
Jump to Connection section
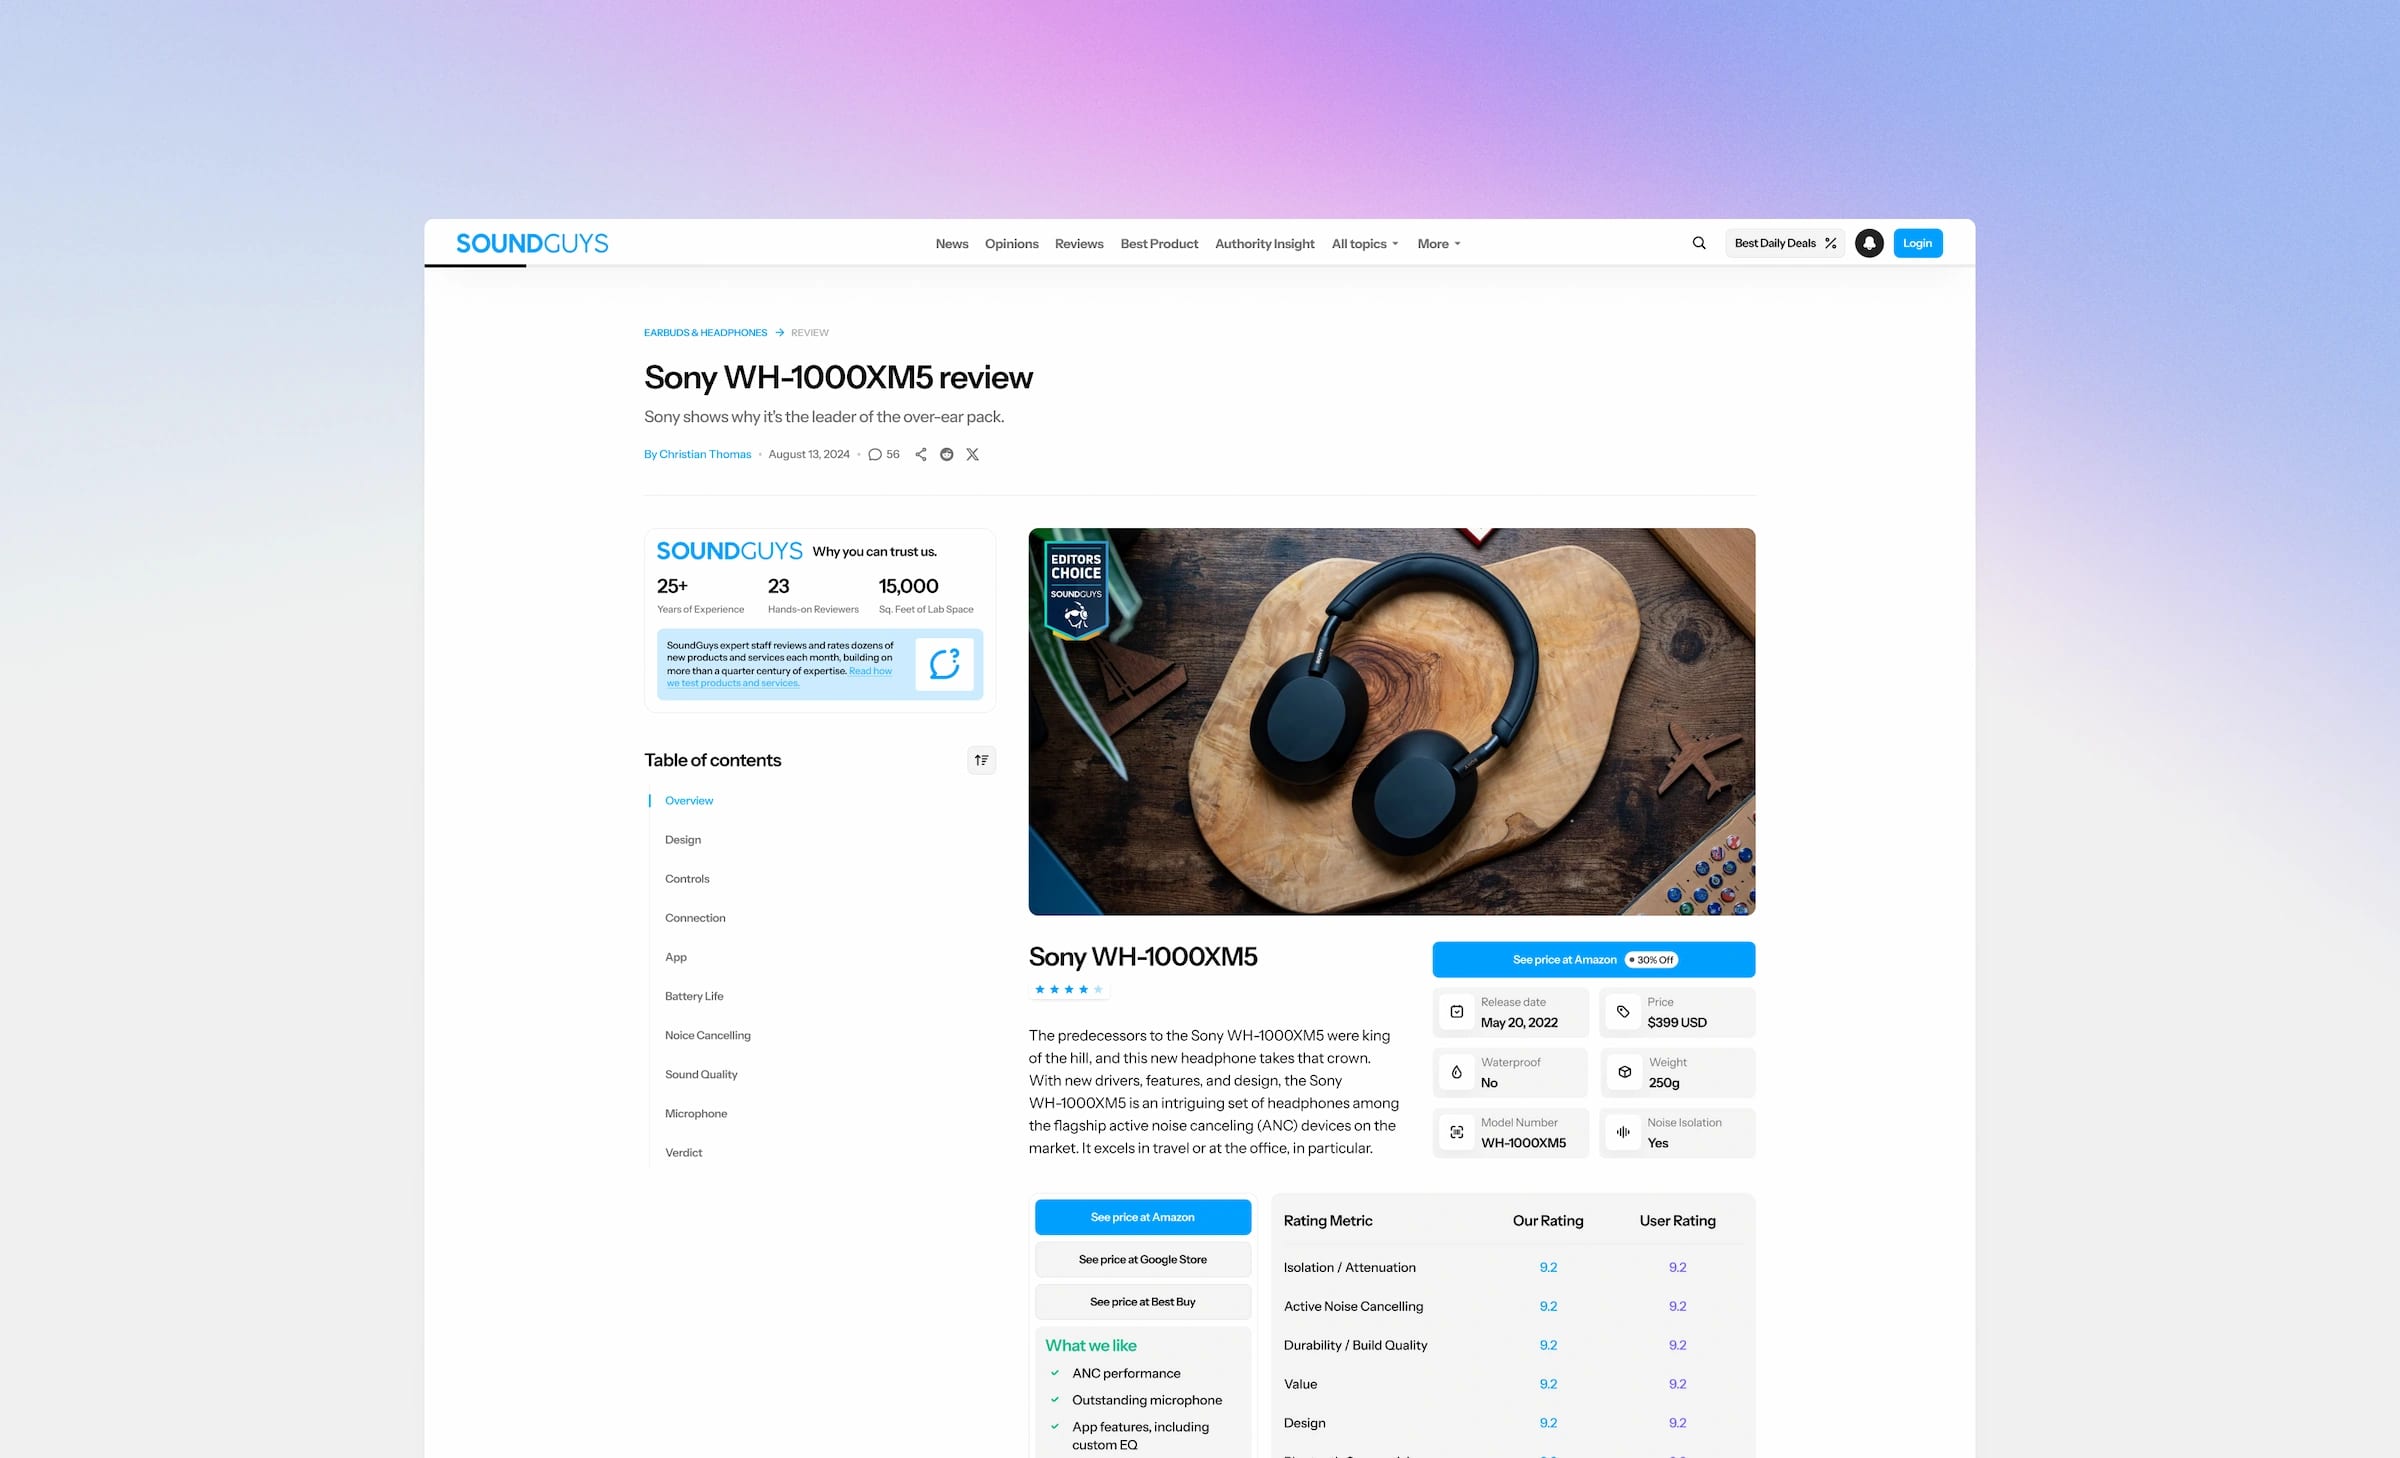coord(695,918)
